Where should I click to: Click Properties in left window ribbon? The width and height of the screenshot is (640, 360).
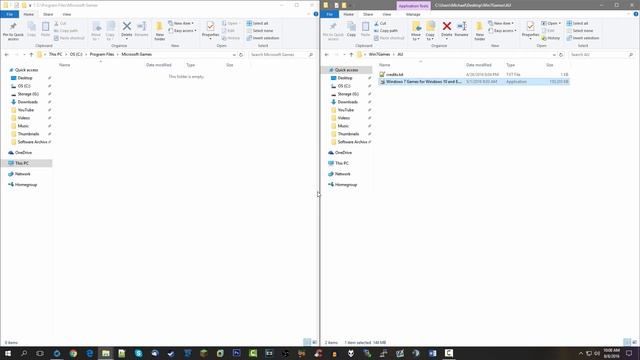pyautogui.click(x=210, y=30)
